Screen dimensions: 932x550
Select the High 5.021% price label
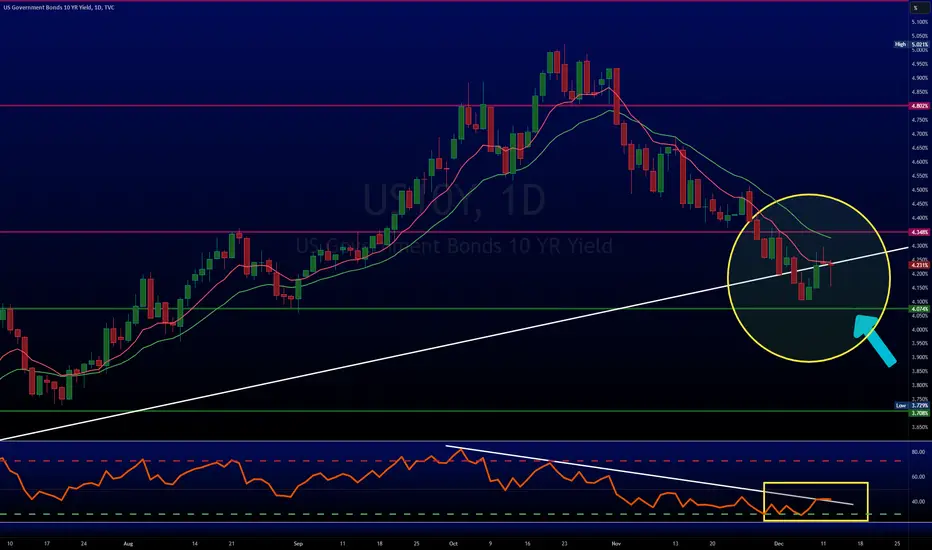click(912, 45)
